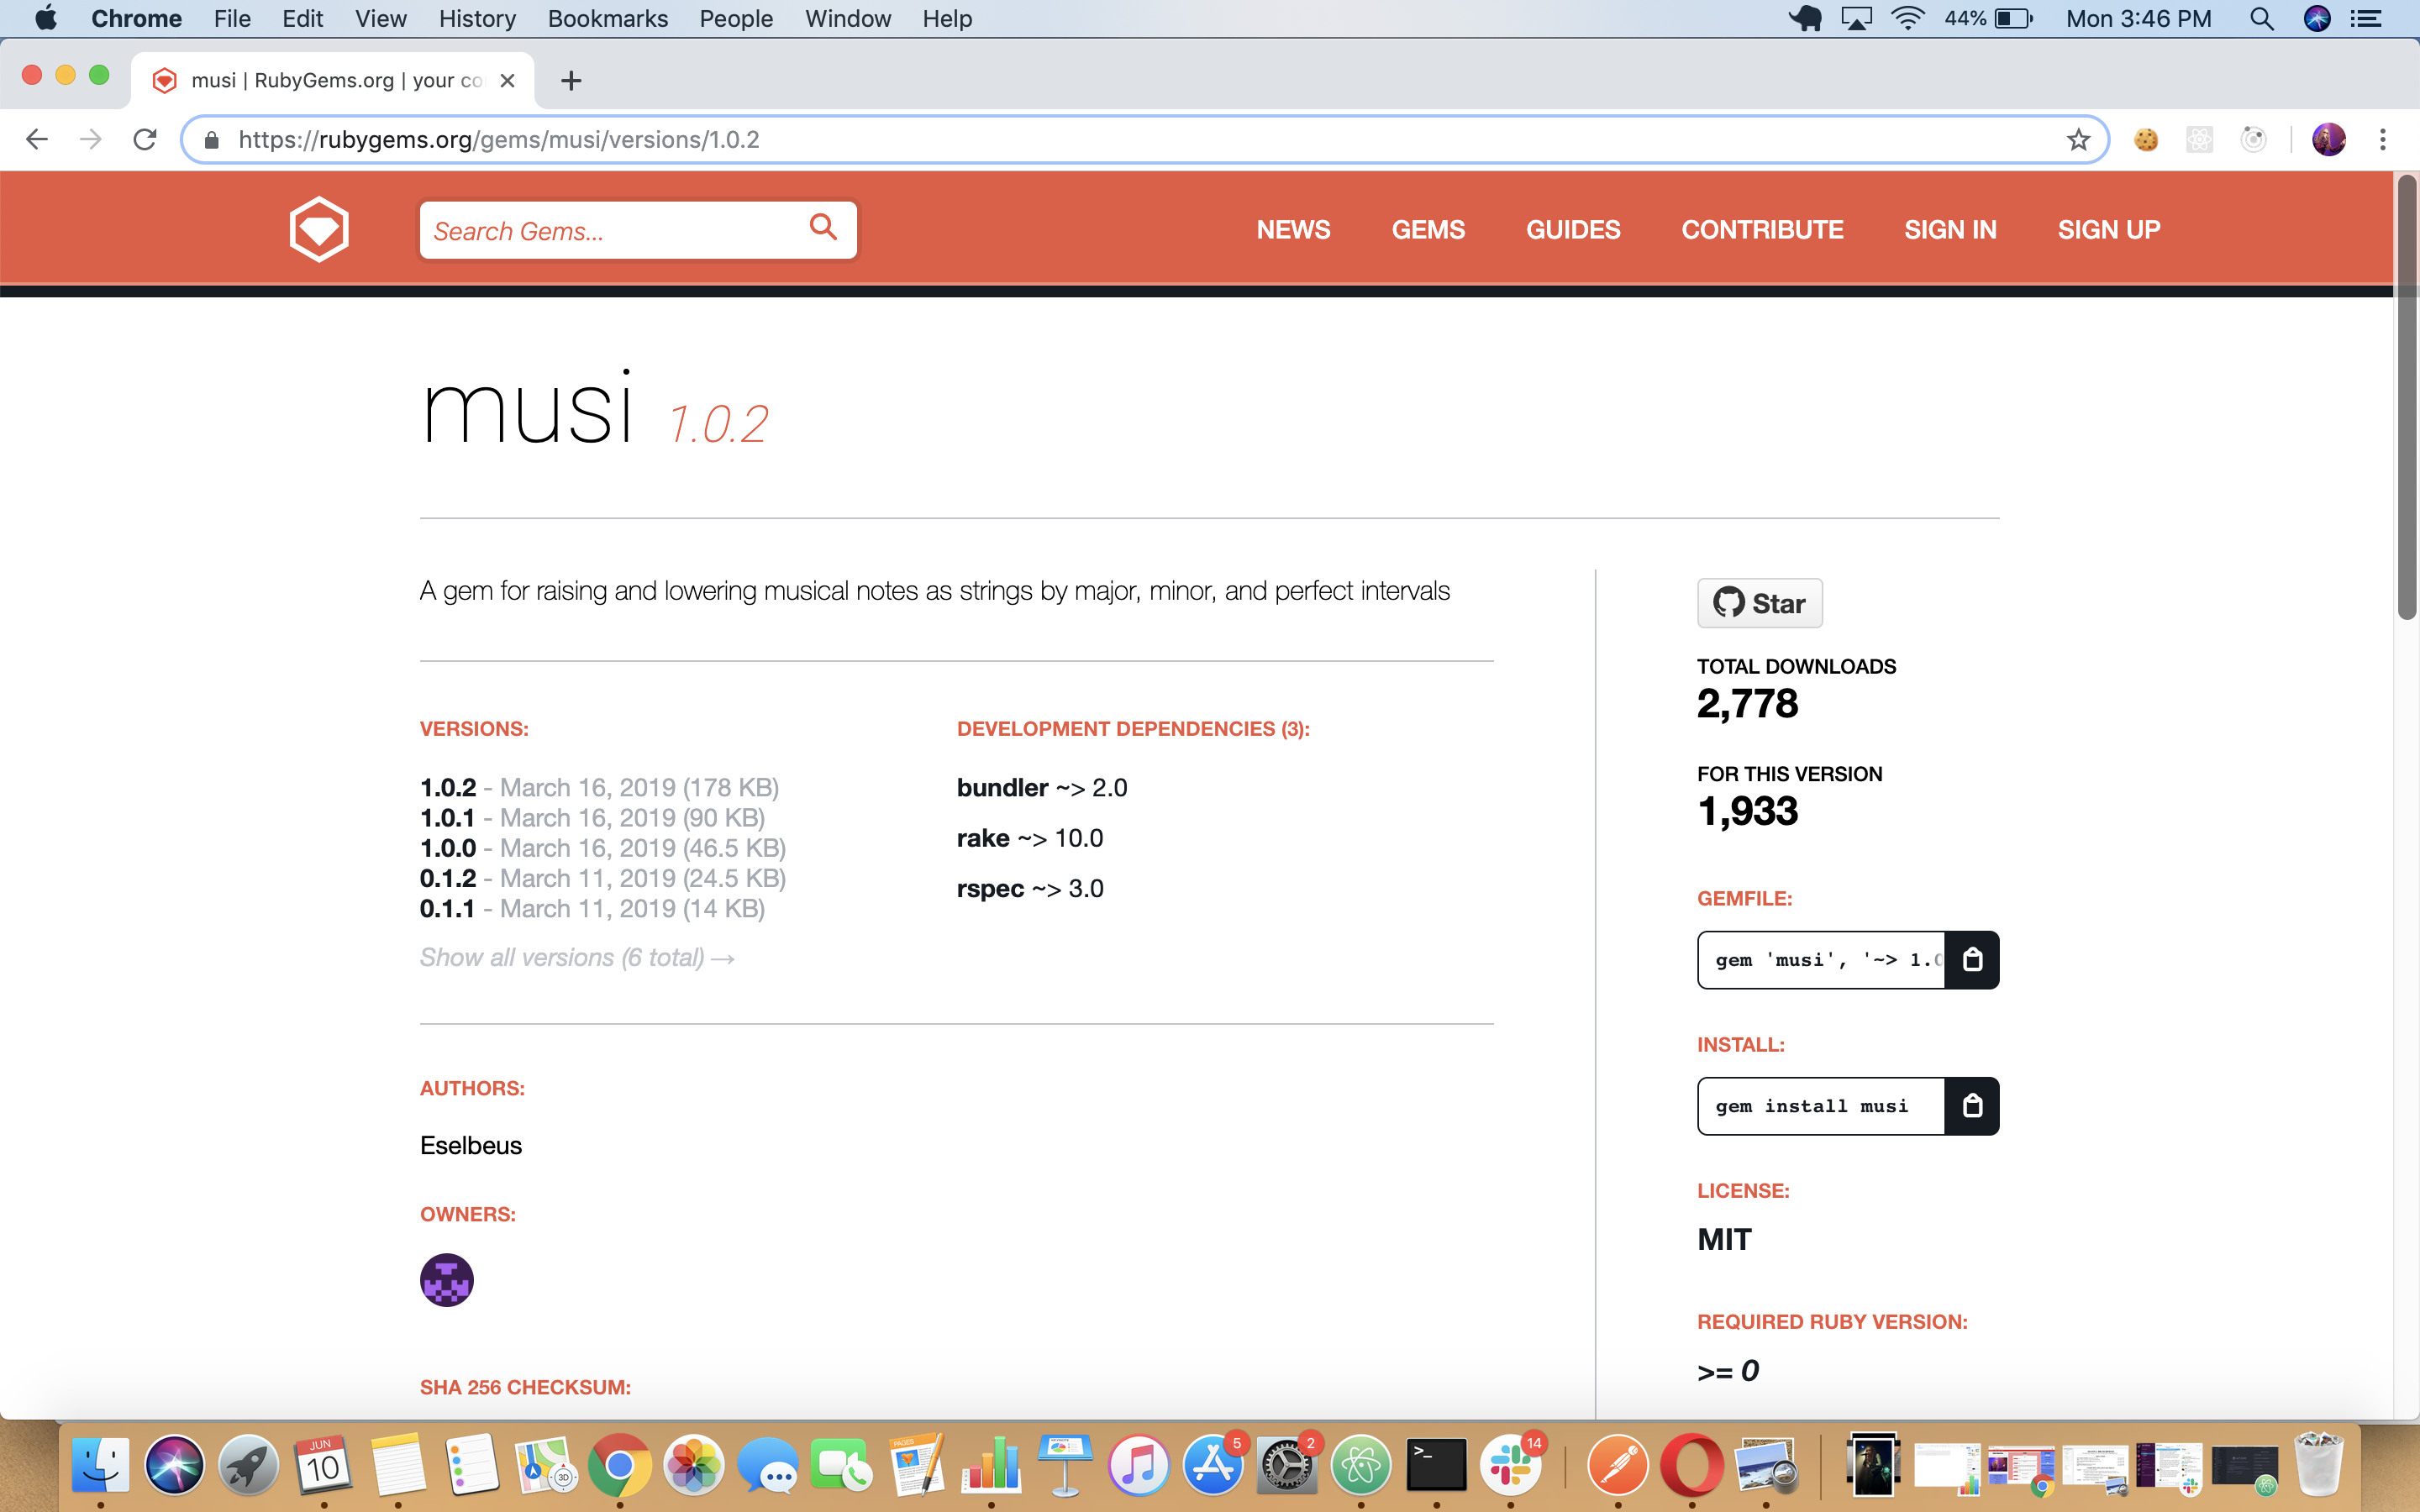Open version 1.0.1 link
Image resolution: width=2420 pixels, height=1512 pixels.
[447, 818]
